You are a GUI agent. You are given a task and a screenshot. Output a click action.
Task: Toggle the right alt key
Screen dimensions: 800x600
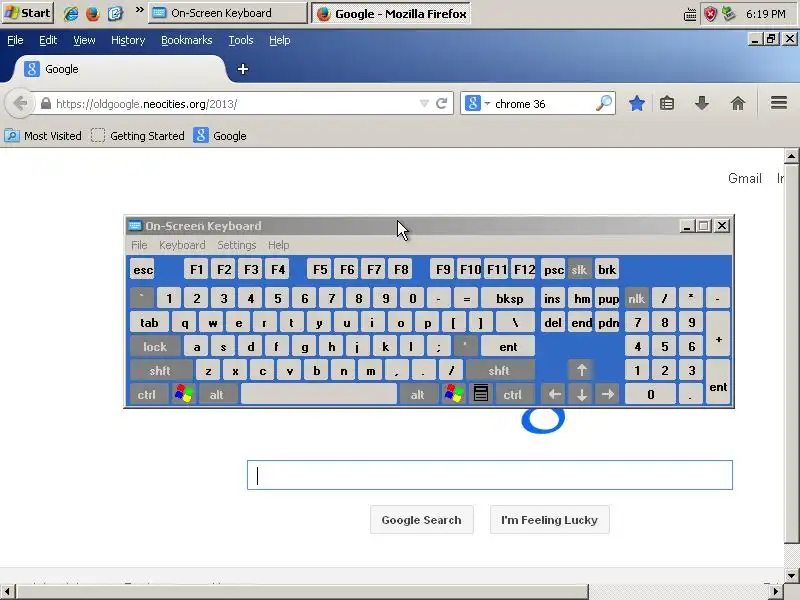pos(418,394)
